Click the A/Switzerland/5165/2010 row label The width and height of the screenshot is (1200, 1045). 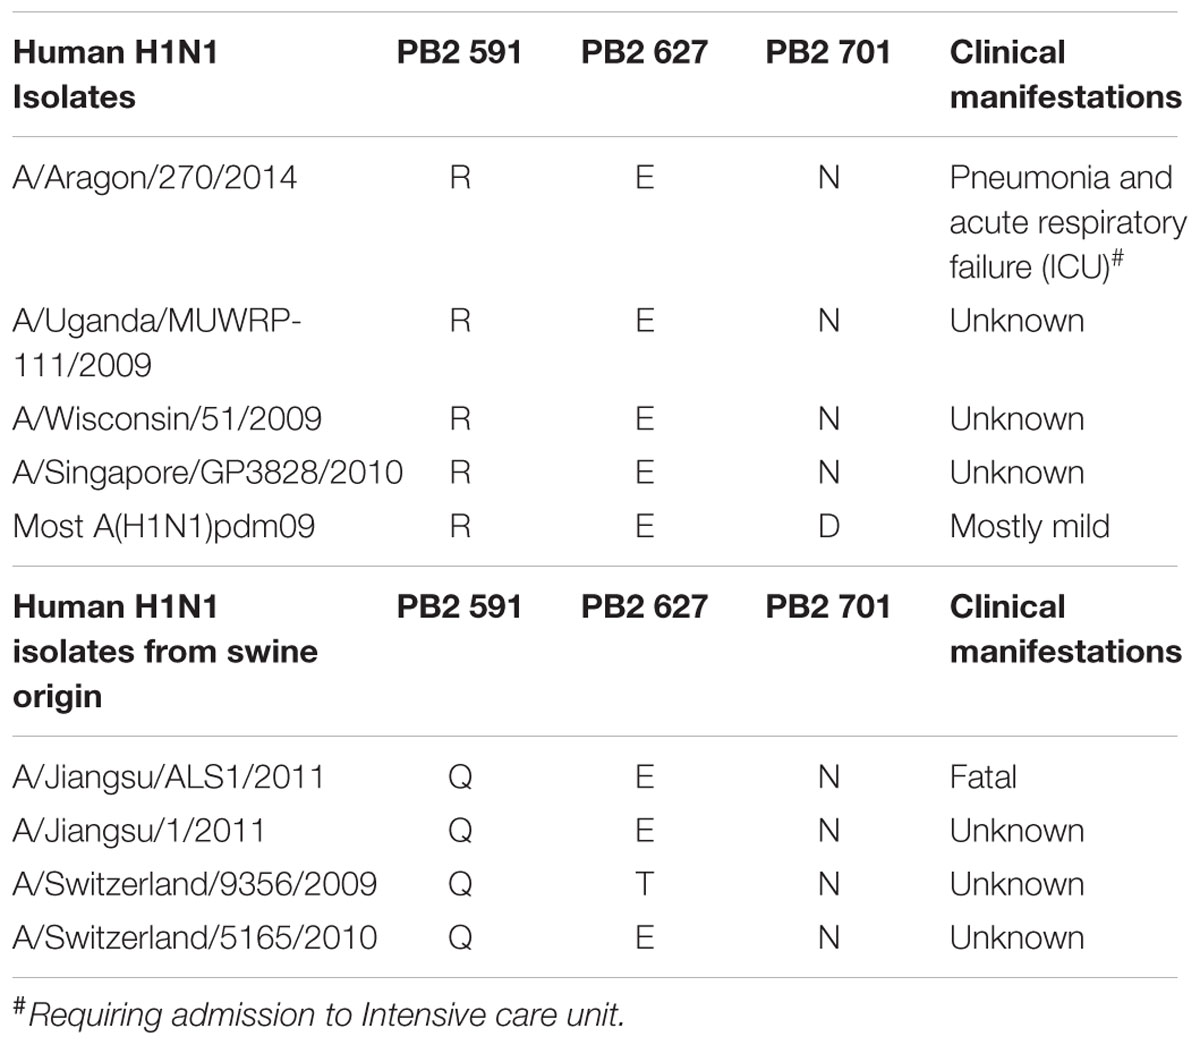[195, 938]
